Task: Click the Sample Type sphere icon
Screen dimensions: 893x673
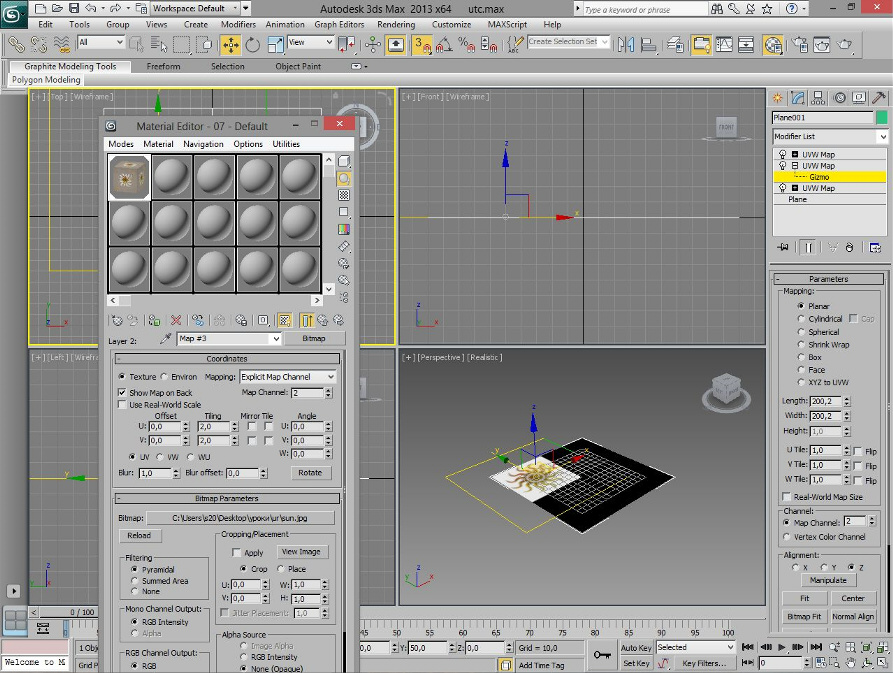Action: tap(344, 178)
